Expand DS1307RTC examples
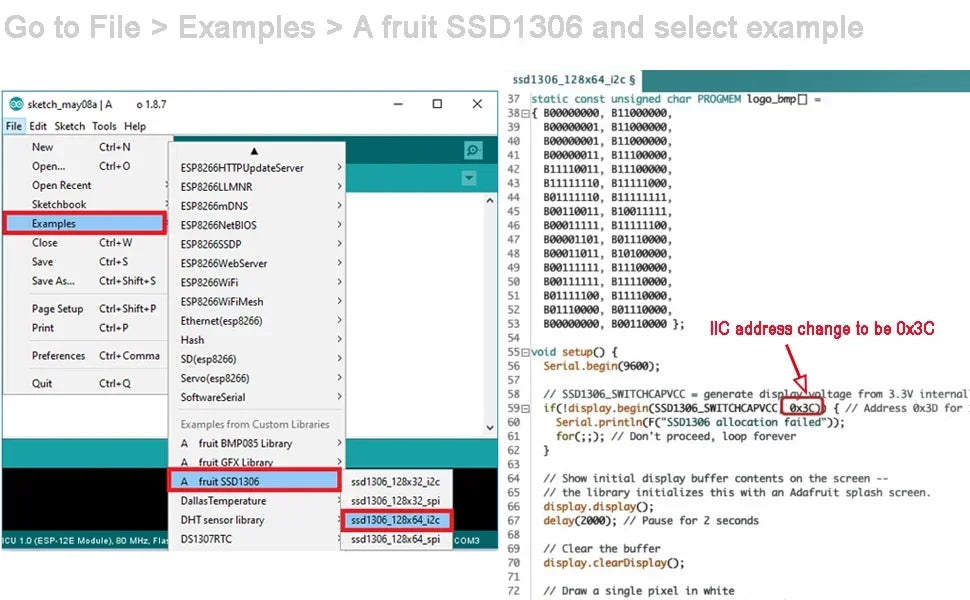The image size is (970, 600). pyautogui.click(x=257, y=539)
